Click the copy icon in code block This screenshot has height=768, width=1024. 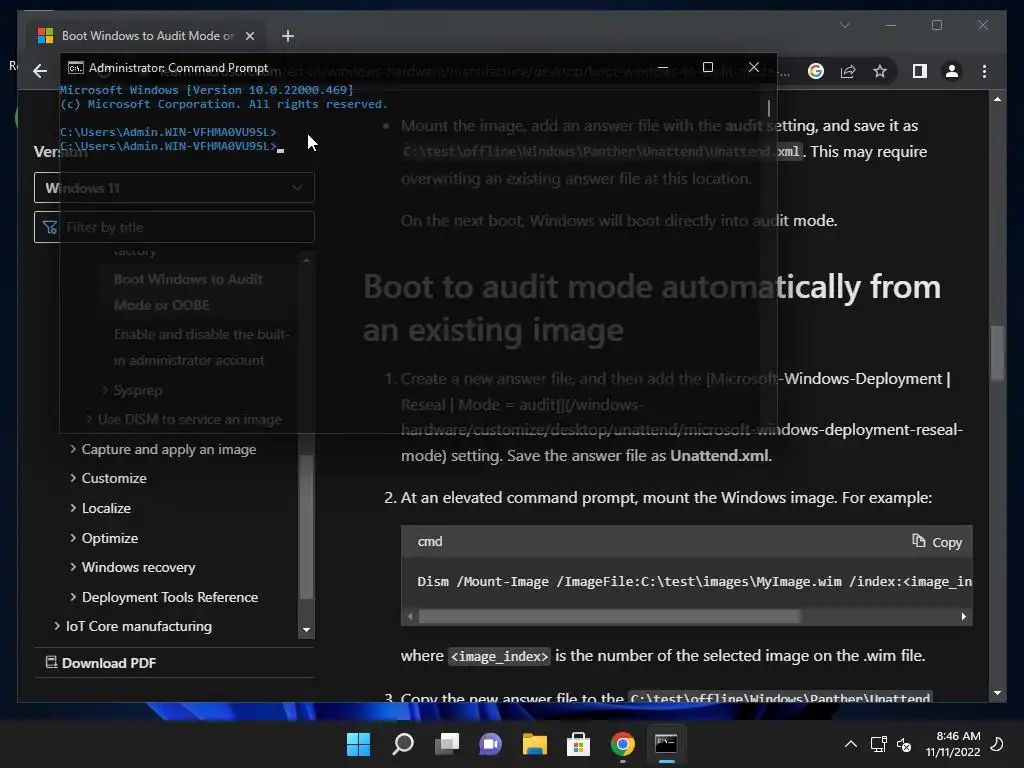pos(919,541)
